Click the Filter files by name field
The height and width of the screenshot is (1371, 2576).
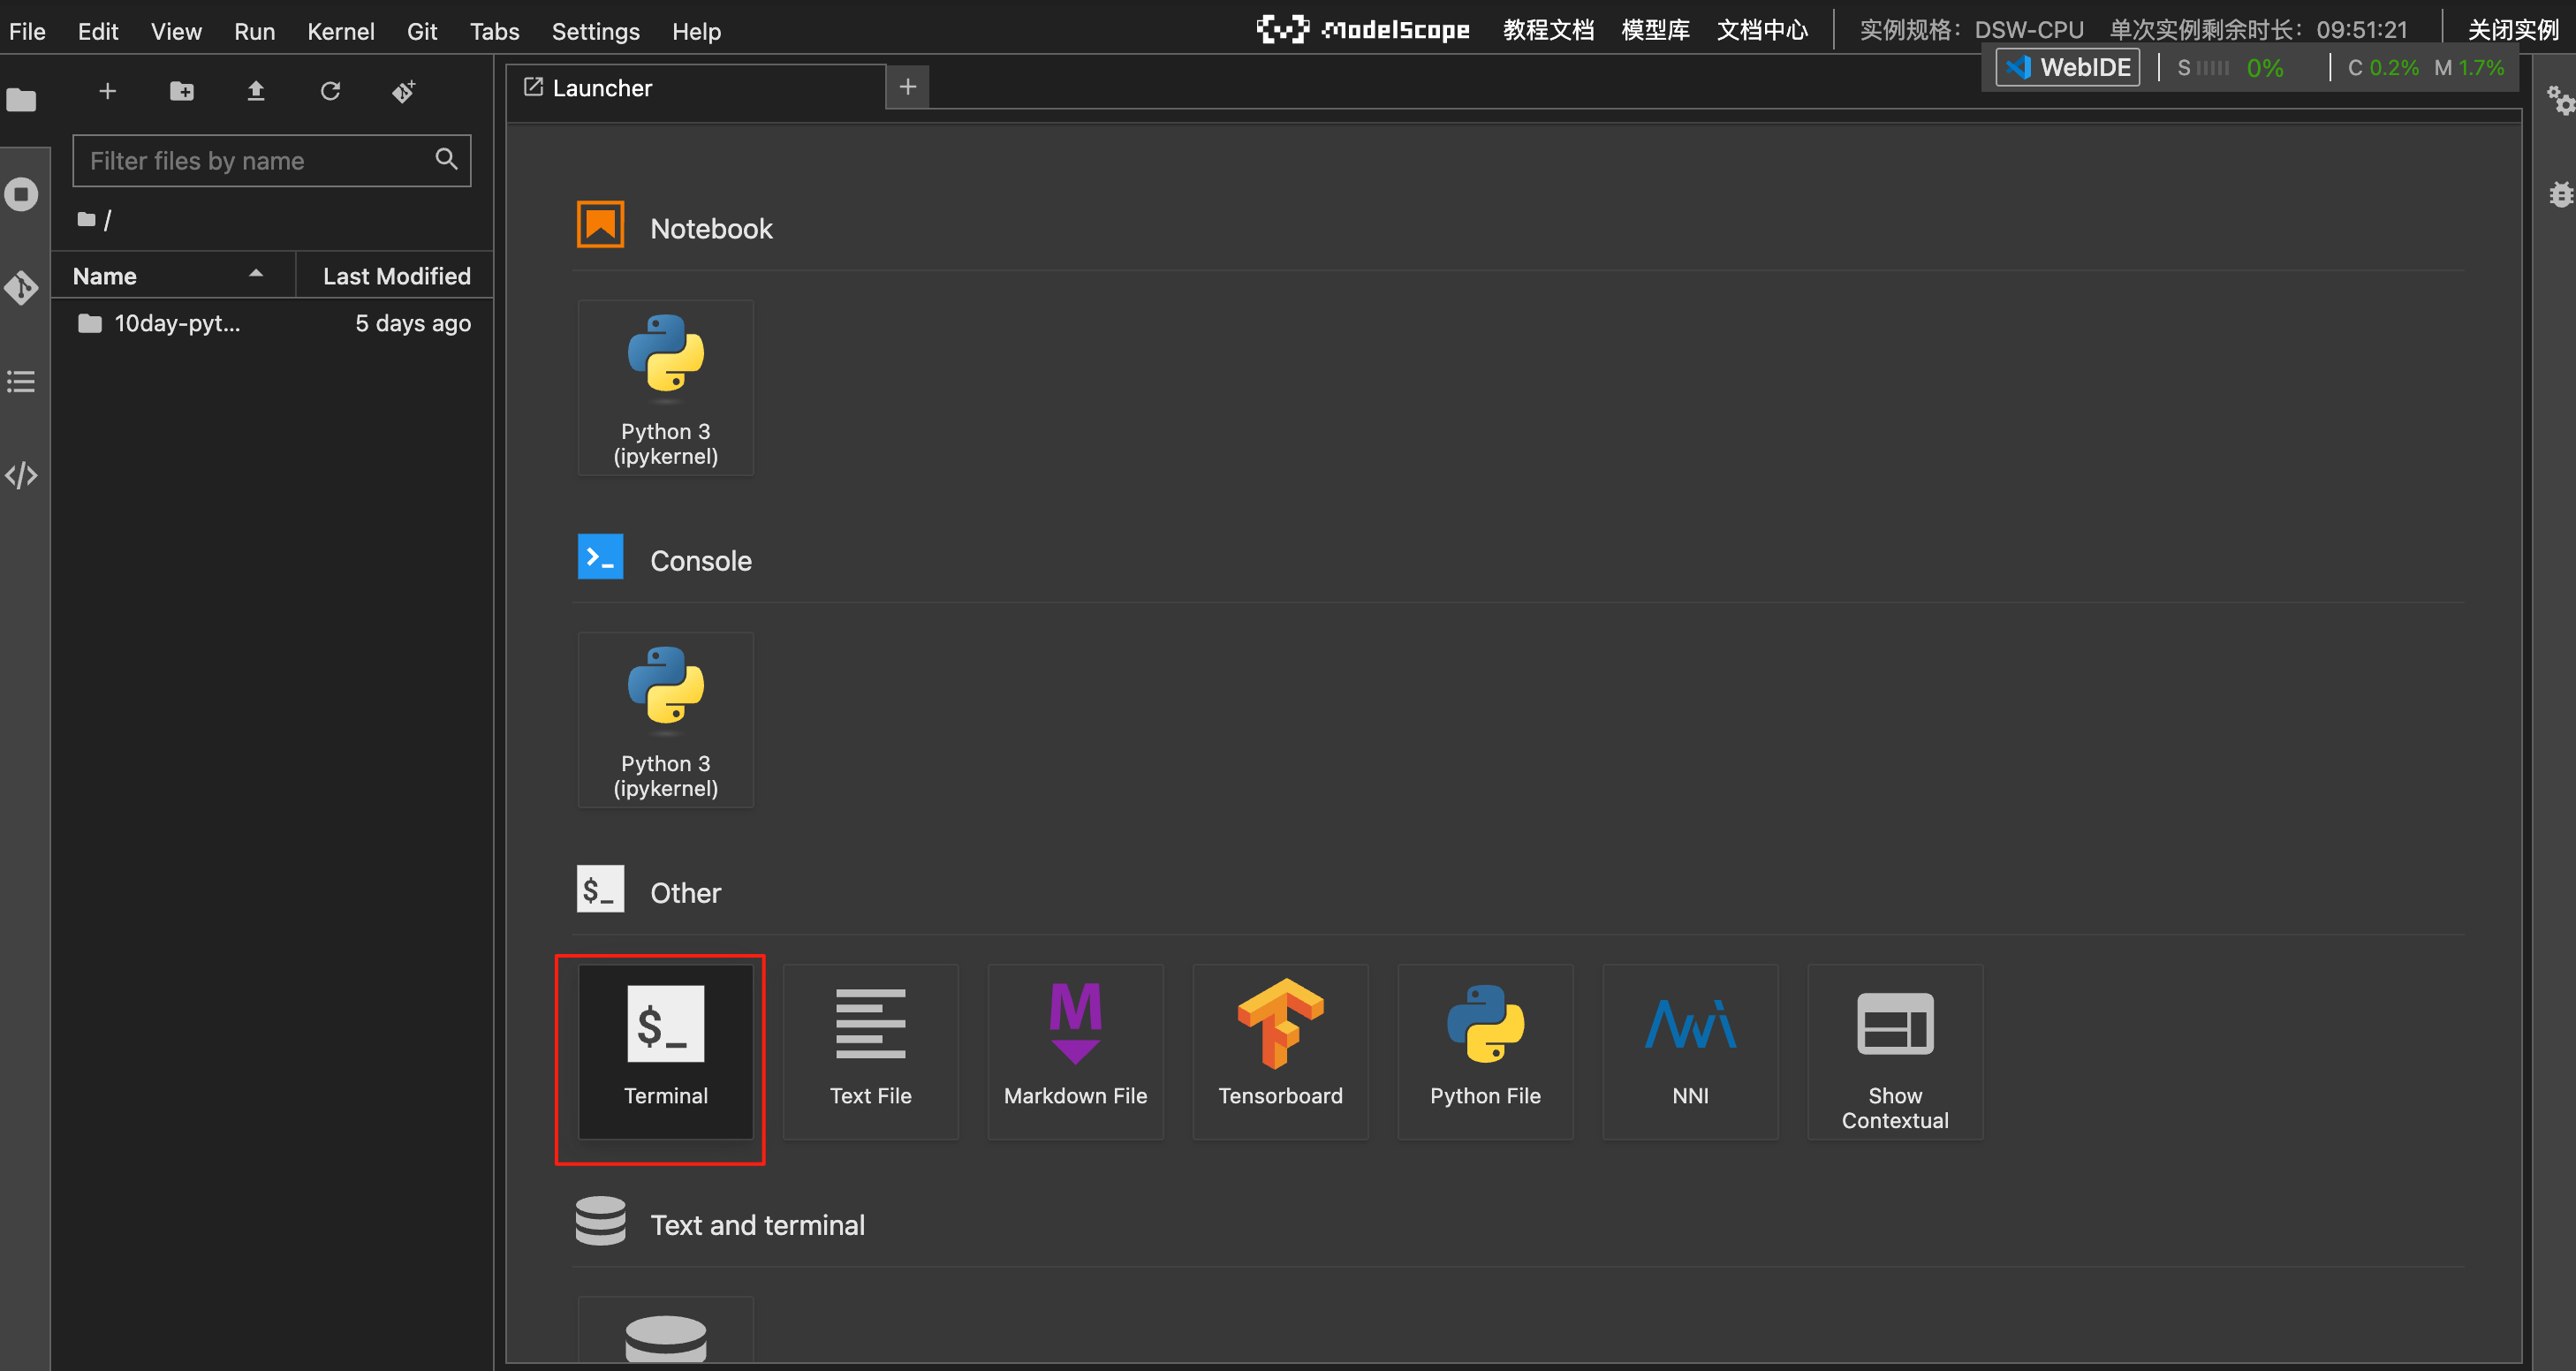tap(258, 161)
